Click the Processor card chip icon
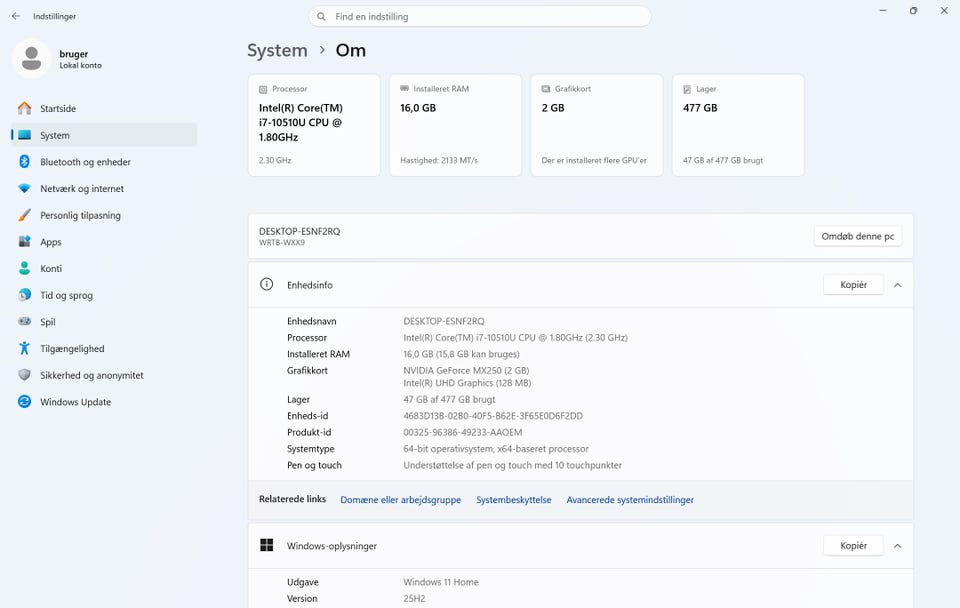 point(263,89)
